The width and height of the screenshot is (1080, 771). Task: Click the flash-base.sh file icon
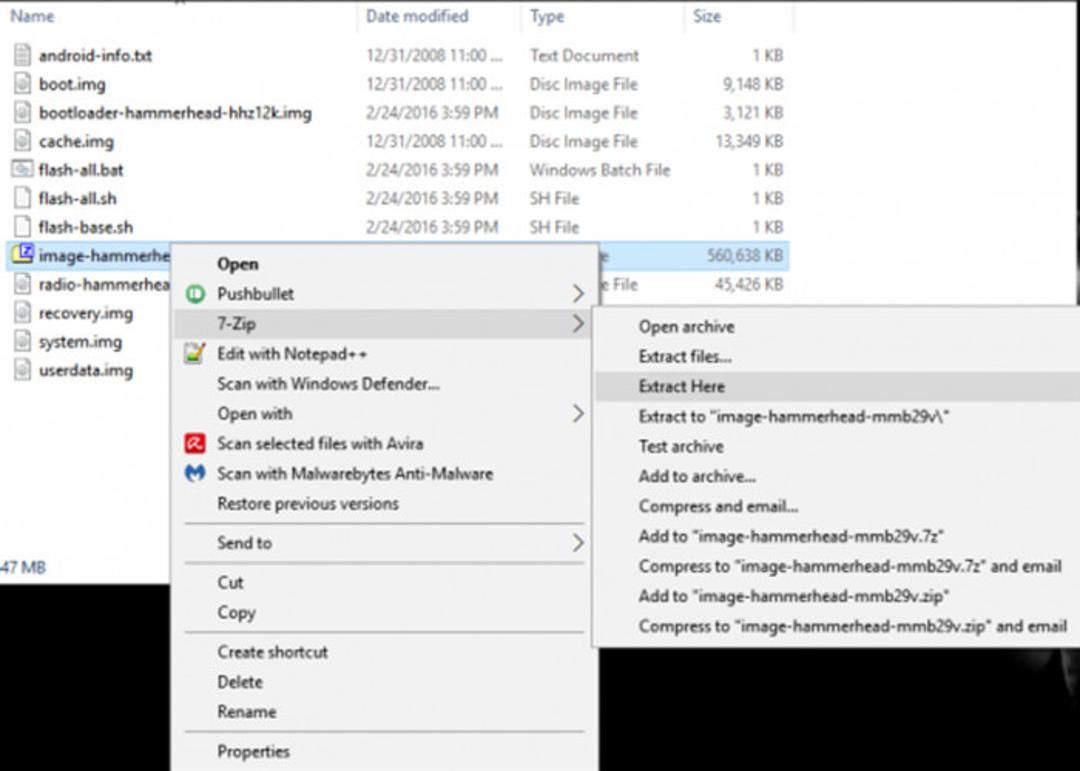[22, 227]
